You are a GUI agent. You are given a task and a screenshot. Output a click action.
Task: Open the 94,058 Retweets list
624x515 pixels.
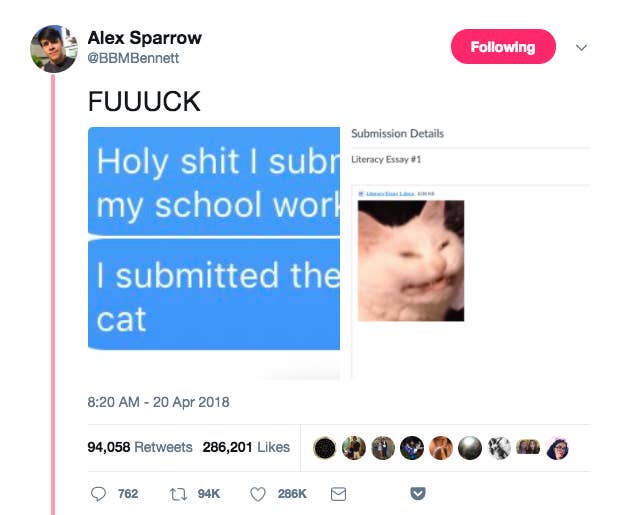coord(140,447)
